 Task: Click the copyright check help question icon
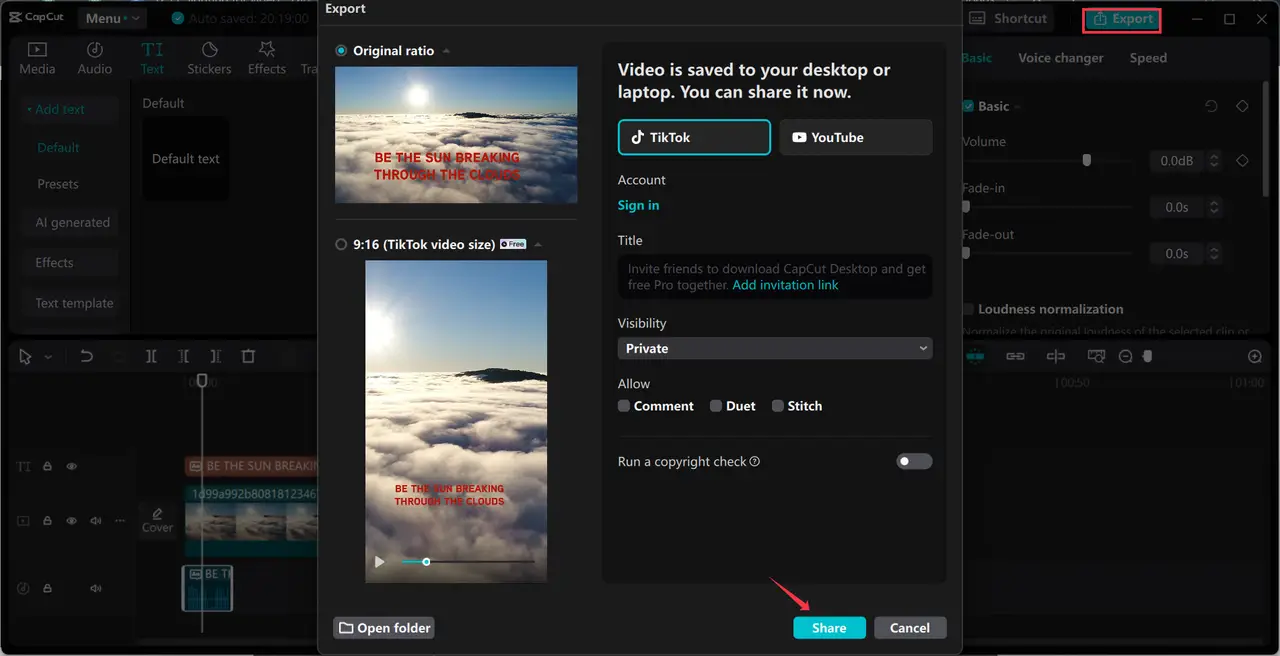coord(755,462)
